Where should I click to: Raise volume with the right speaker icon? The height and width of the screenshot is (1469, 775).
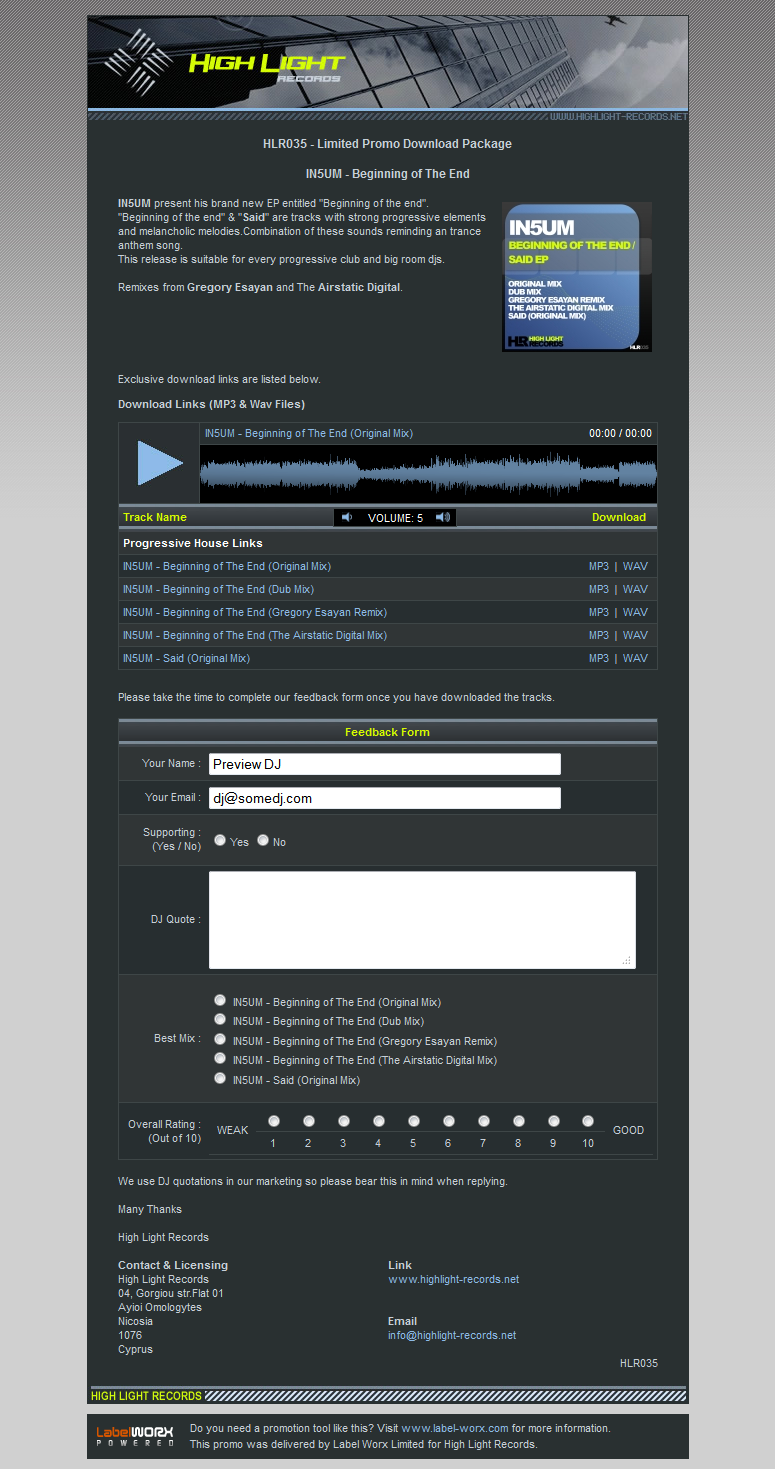click(x=442, y=517)
